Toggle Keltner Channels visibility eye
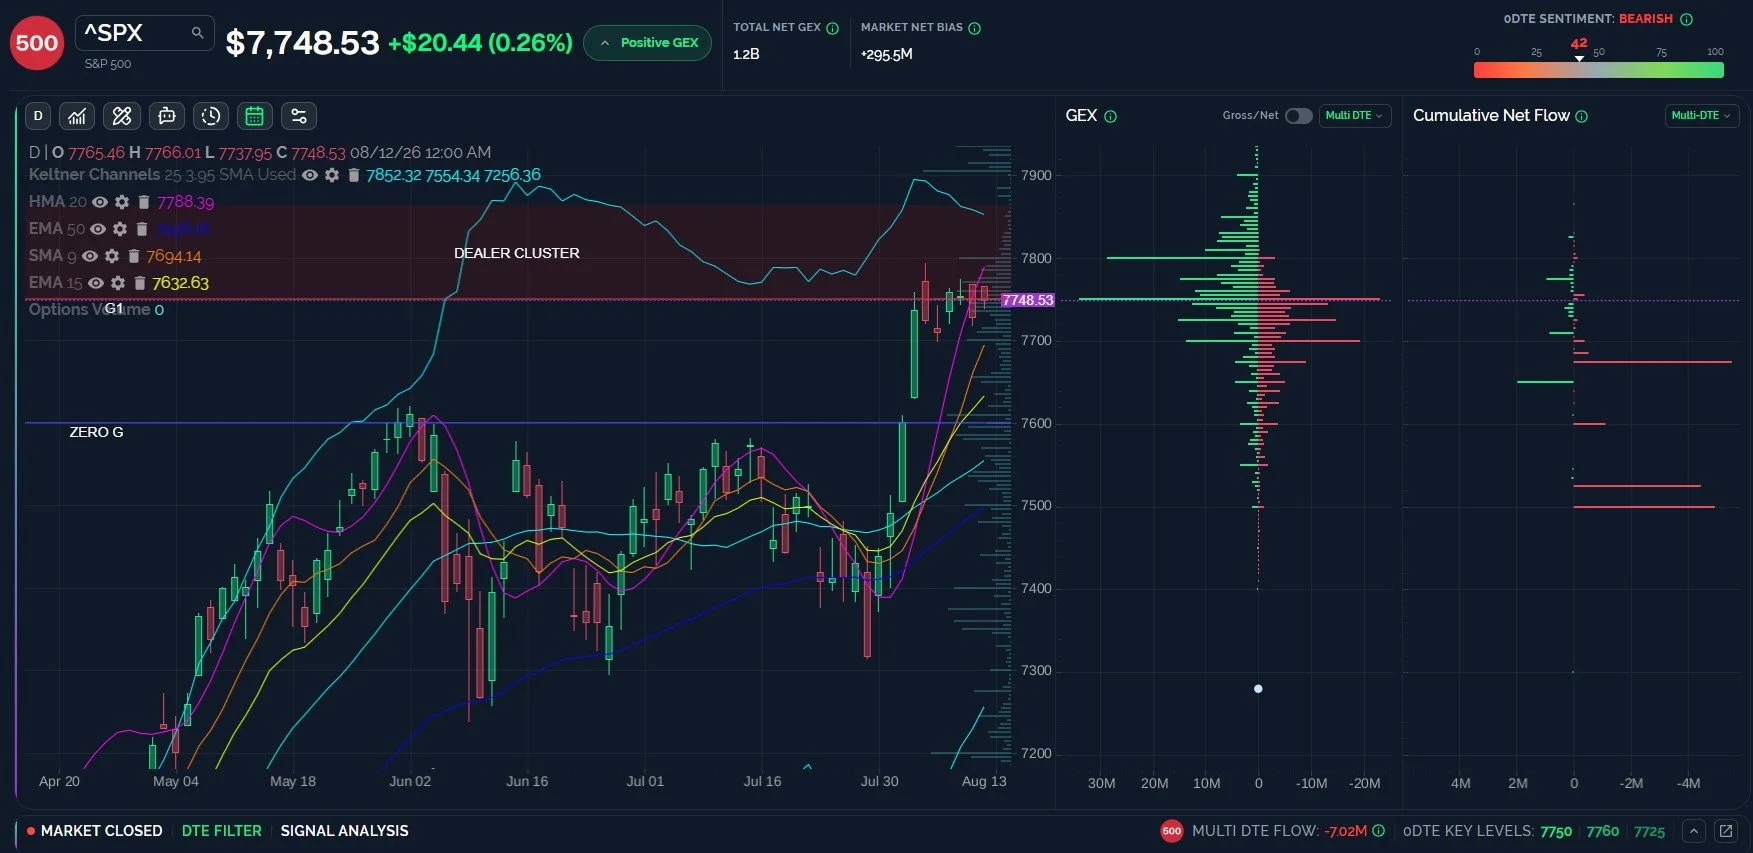 point(310,175)
